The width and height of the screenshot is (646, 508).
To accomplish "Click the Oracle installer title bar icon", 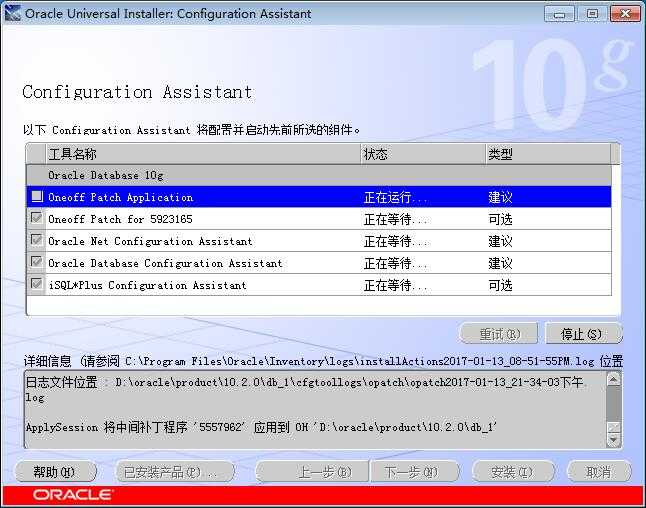I will 12,13.
